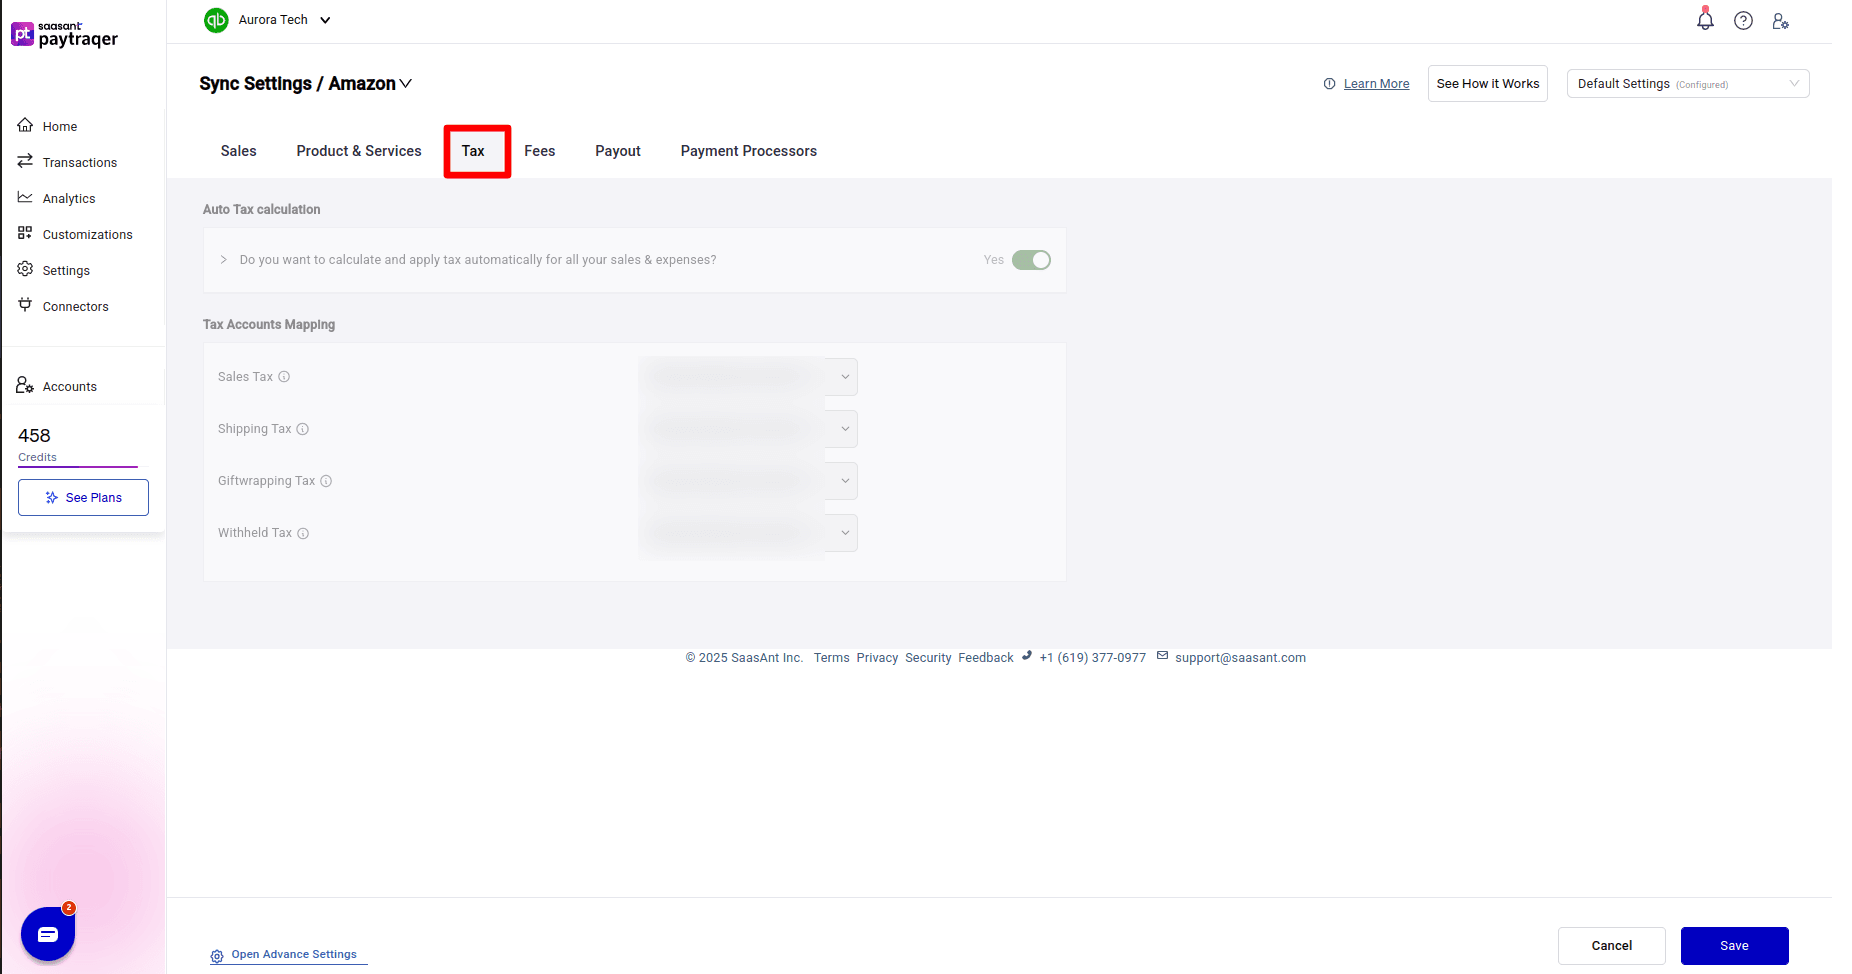Open the help question mark menu
Viewport: 1852px width, 974px height.
click(x=1743, y=20)
